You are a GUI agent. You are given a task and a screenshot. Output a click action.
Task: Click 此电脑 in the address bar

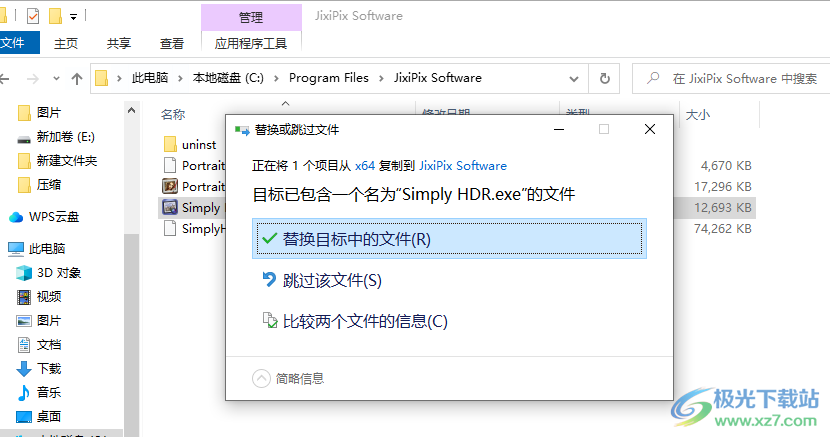coord(150,78)
